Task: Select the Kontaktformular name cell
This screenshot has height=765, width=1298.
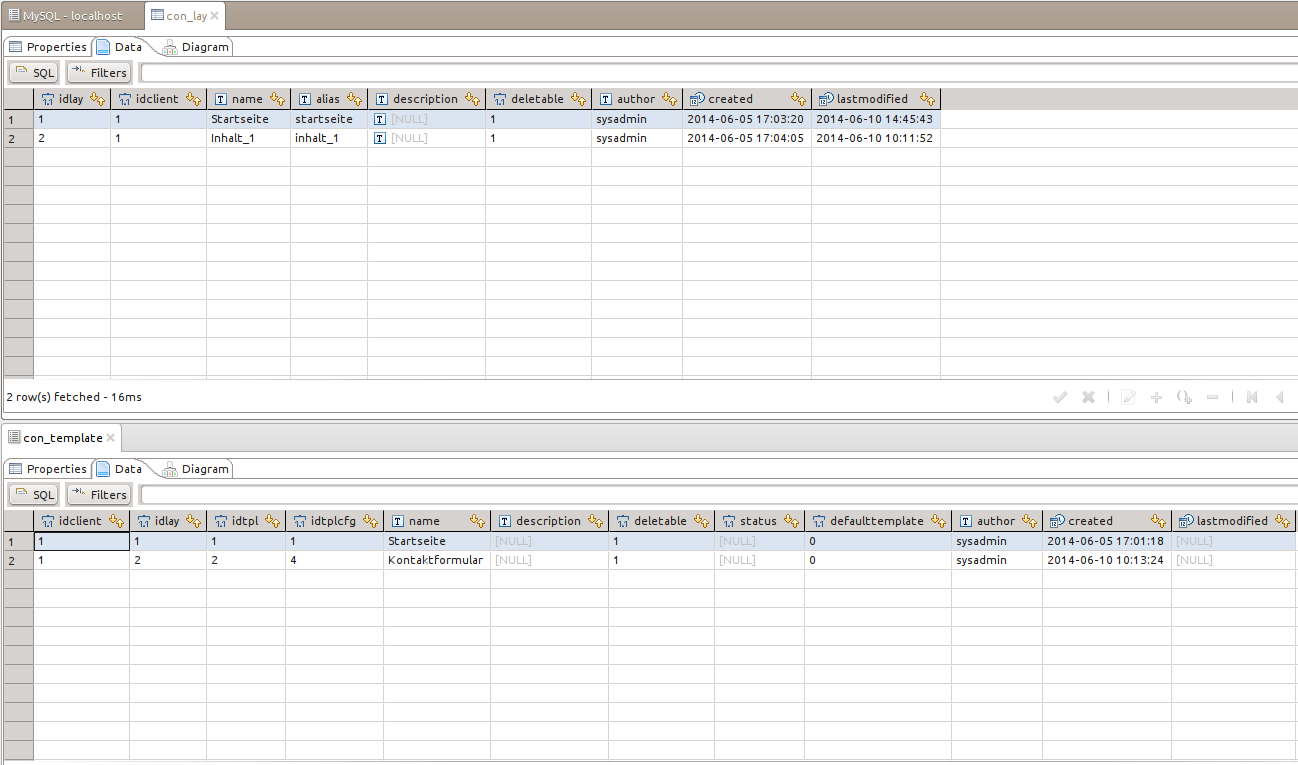Action: 435,560
